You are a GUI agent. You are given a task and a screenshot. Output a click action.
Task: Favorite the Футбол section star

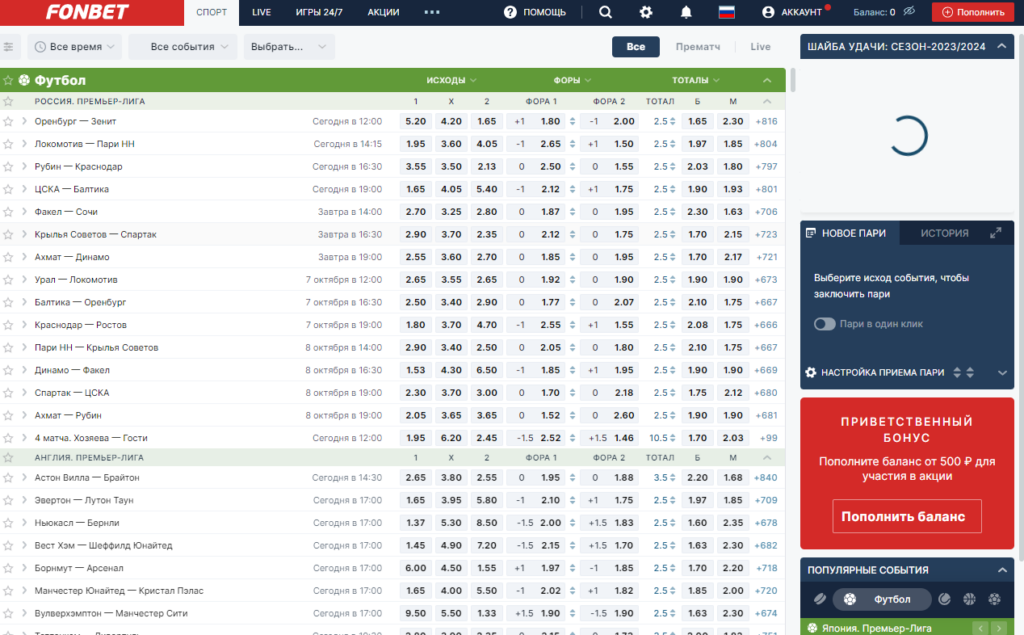click(8, 80)
